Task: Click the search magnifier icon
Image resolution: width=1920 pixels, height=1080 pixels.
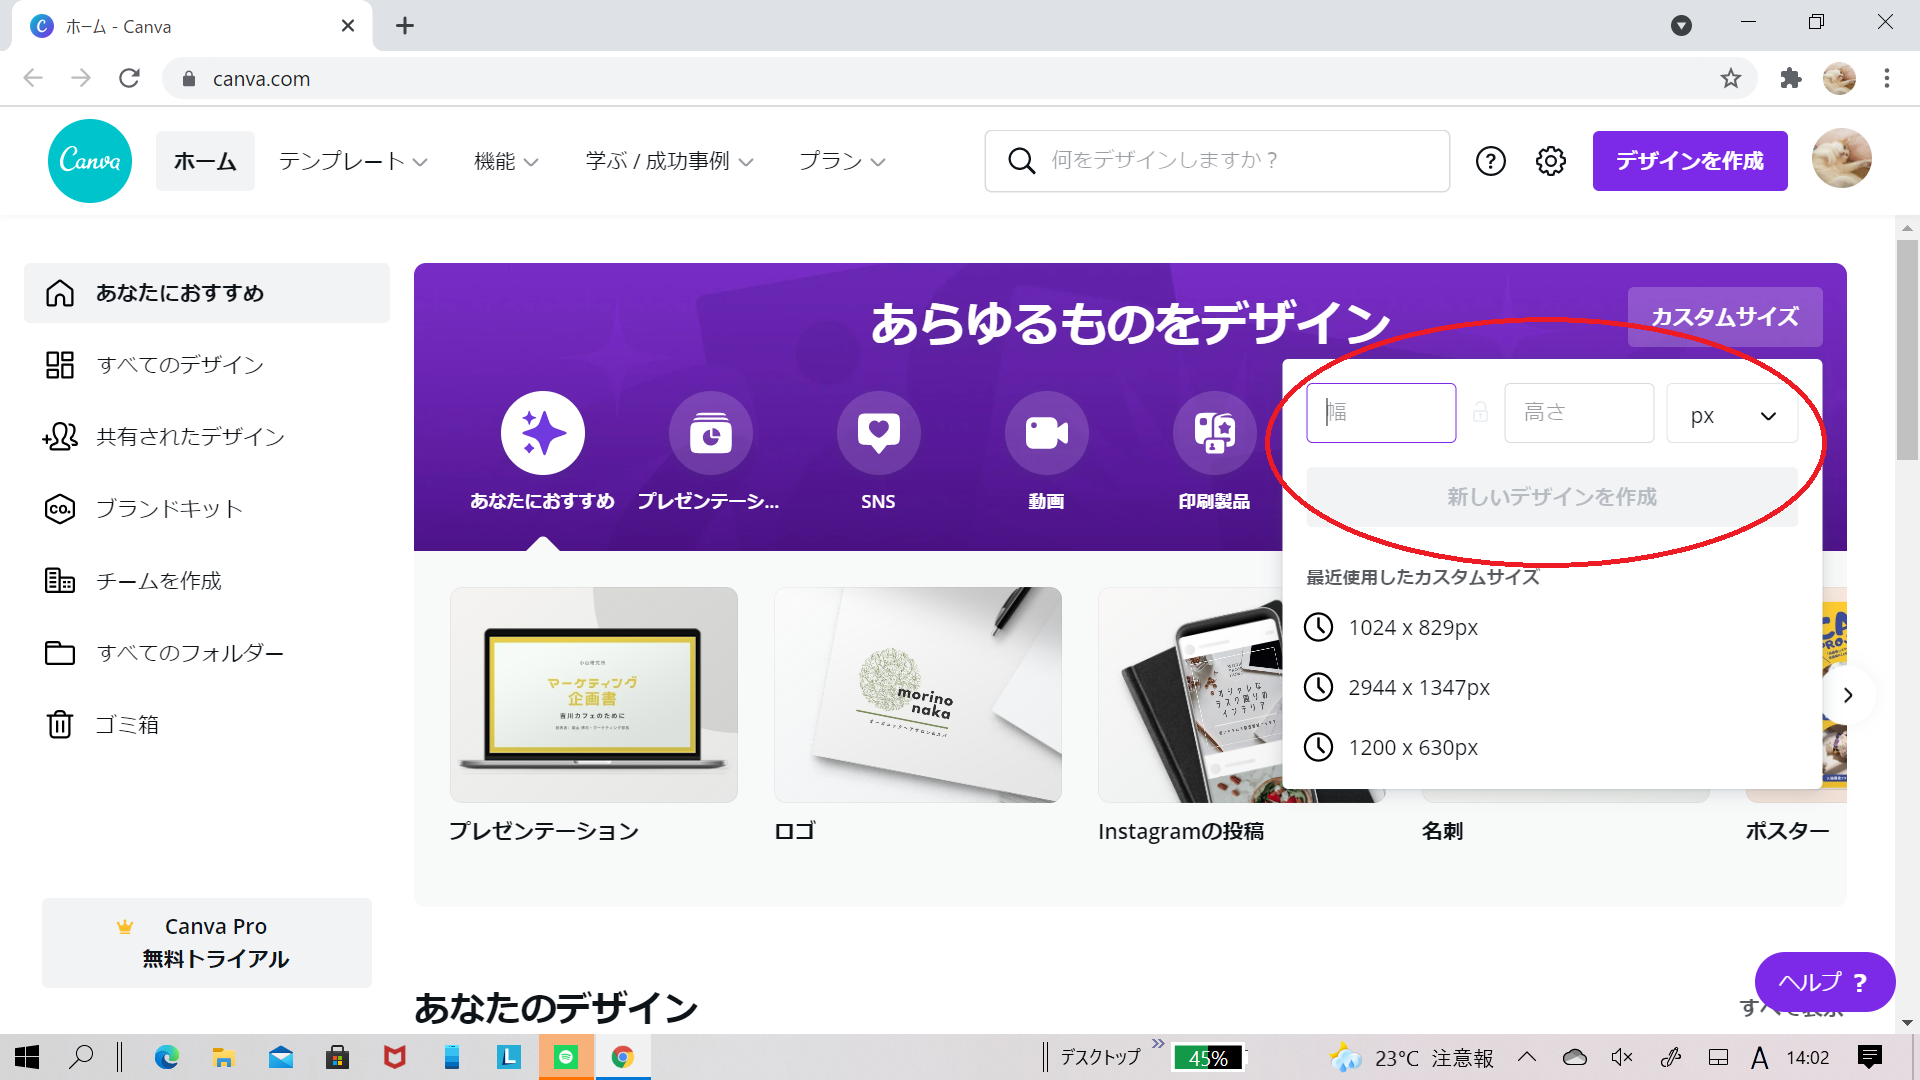Action: pos(1021,161)
